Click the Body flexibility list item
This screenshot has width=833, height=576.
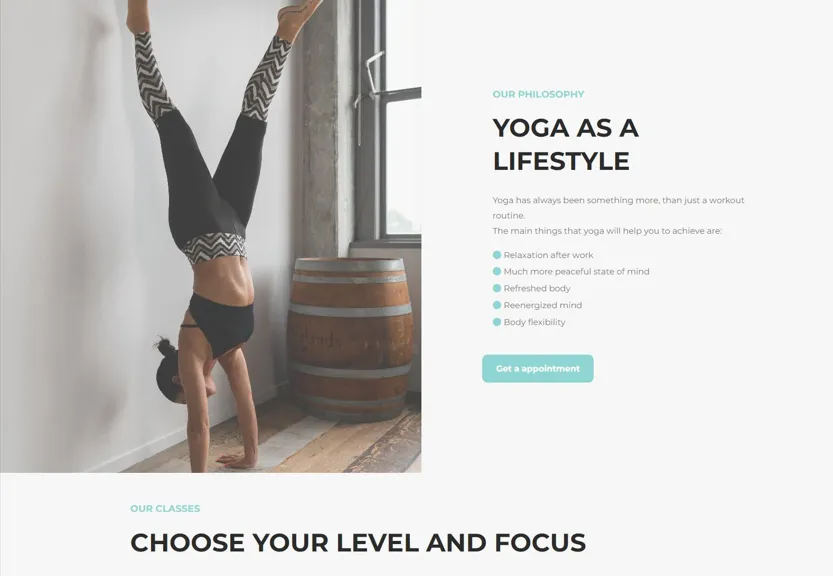pos(534,322)
